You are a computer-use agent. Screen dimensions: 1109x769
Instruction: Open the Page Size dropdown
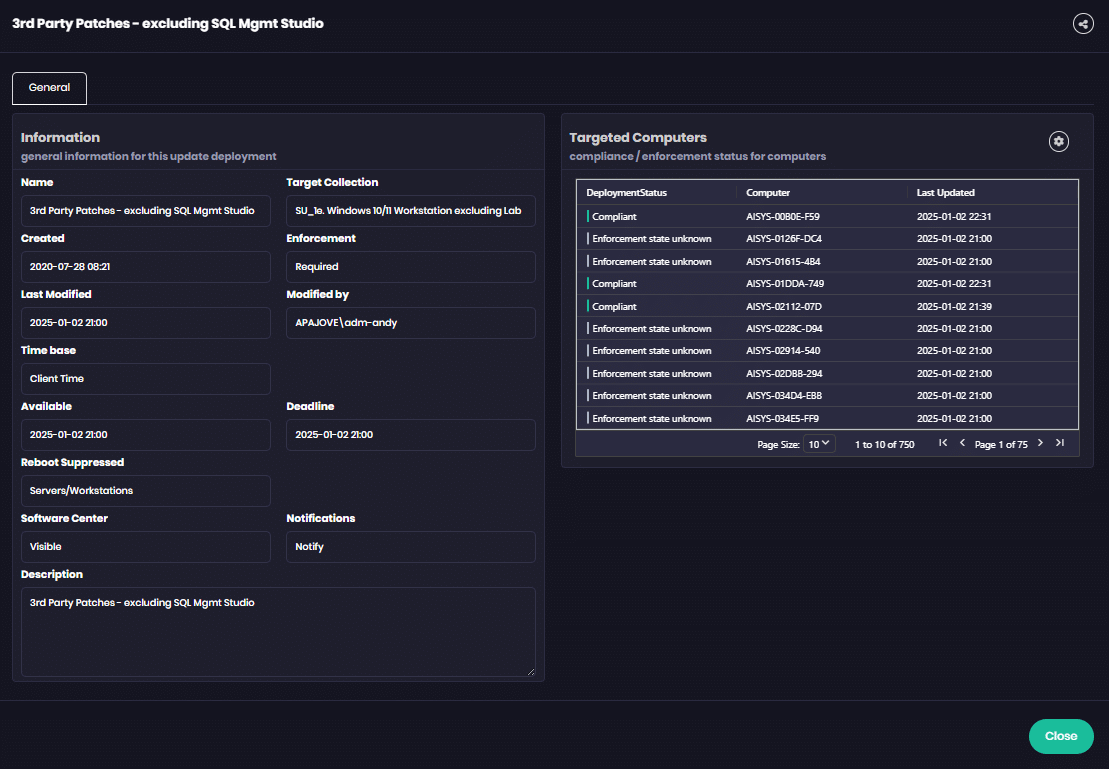point(819,444)
